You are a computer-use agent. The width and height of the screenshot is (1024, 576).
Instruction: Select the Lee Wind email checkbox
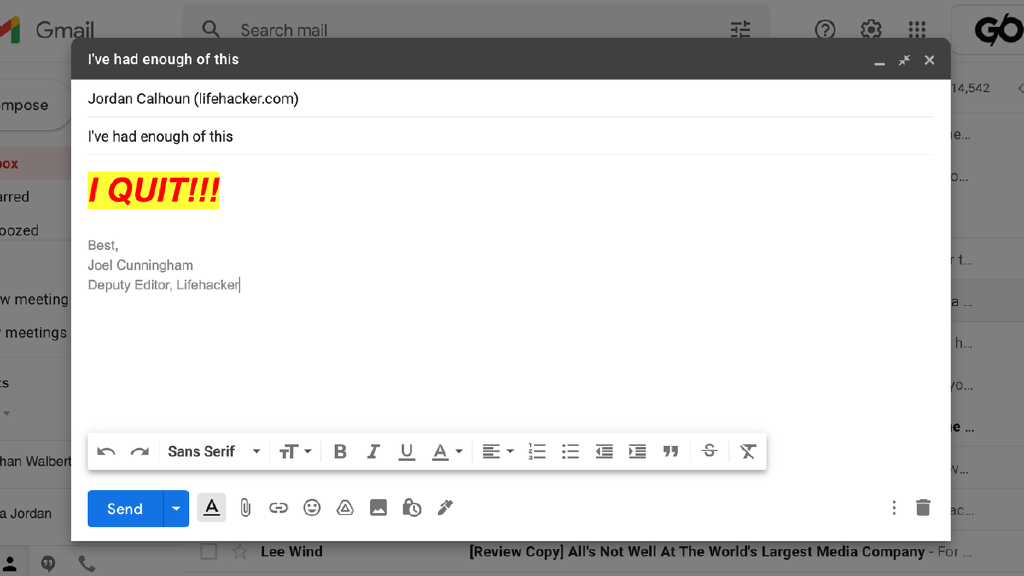208,552
